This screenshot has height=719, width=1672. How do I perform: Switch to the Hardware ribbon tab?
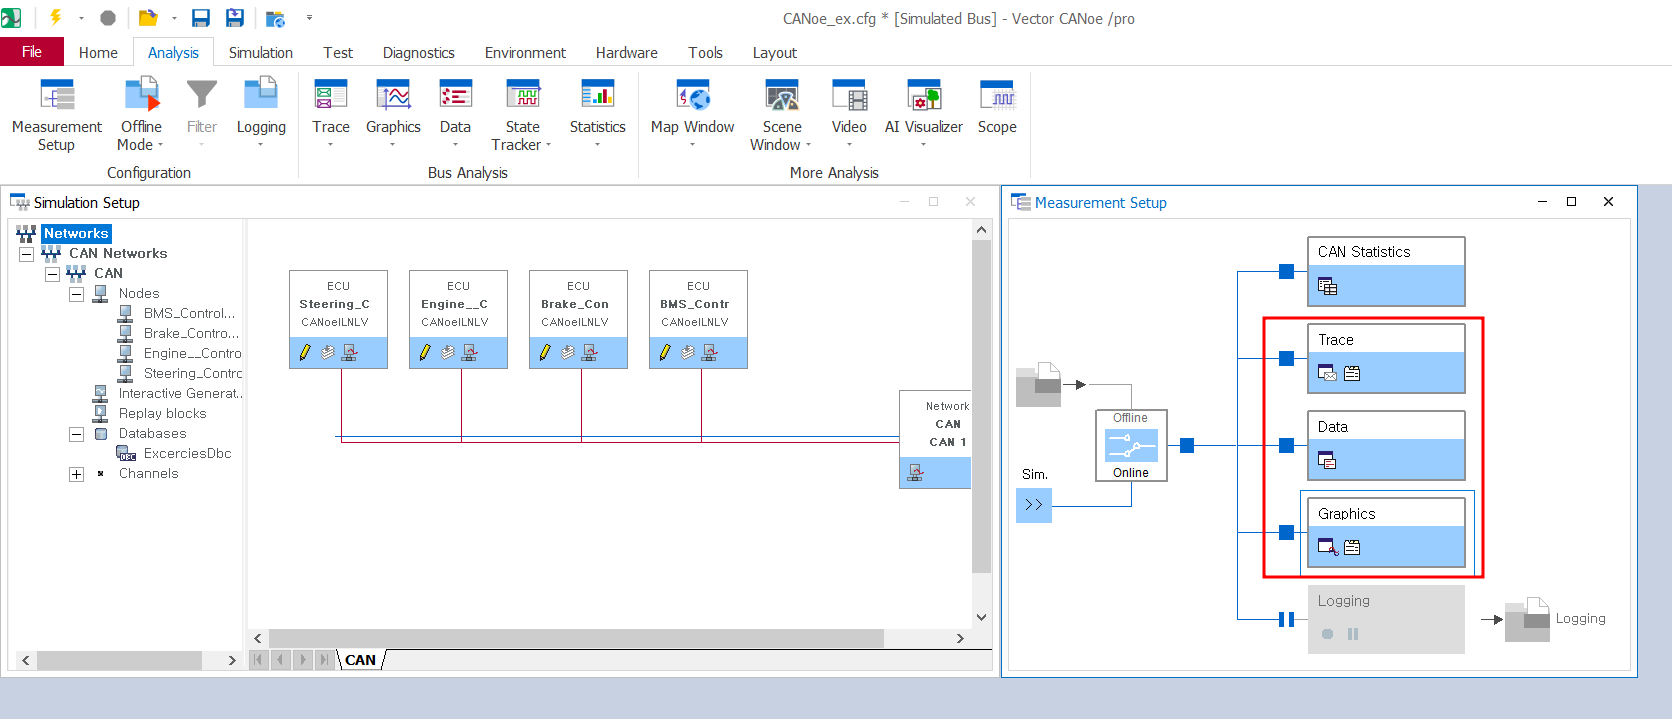click(627, 53)
